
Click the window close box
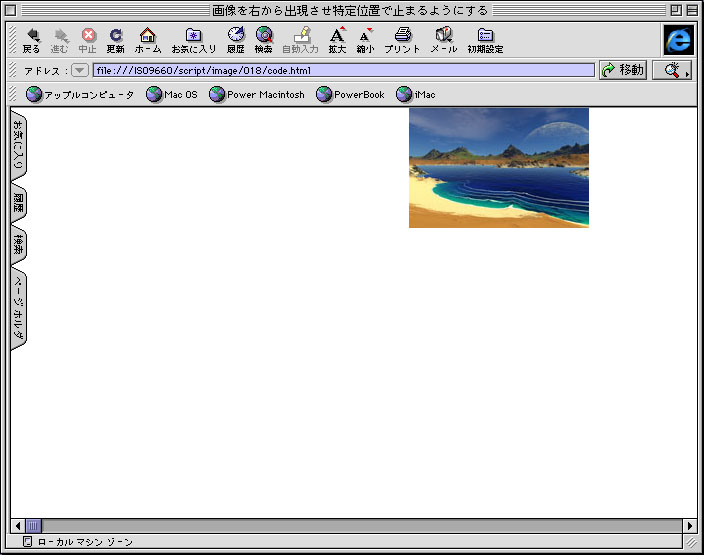pyautogui.click(x=11, y=10)
